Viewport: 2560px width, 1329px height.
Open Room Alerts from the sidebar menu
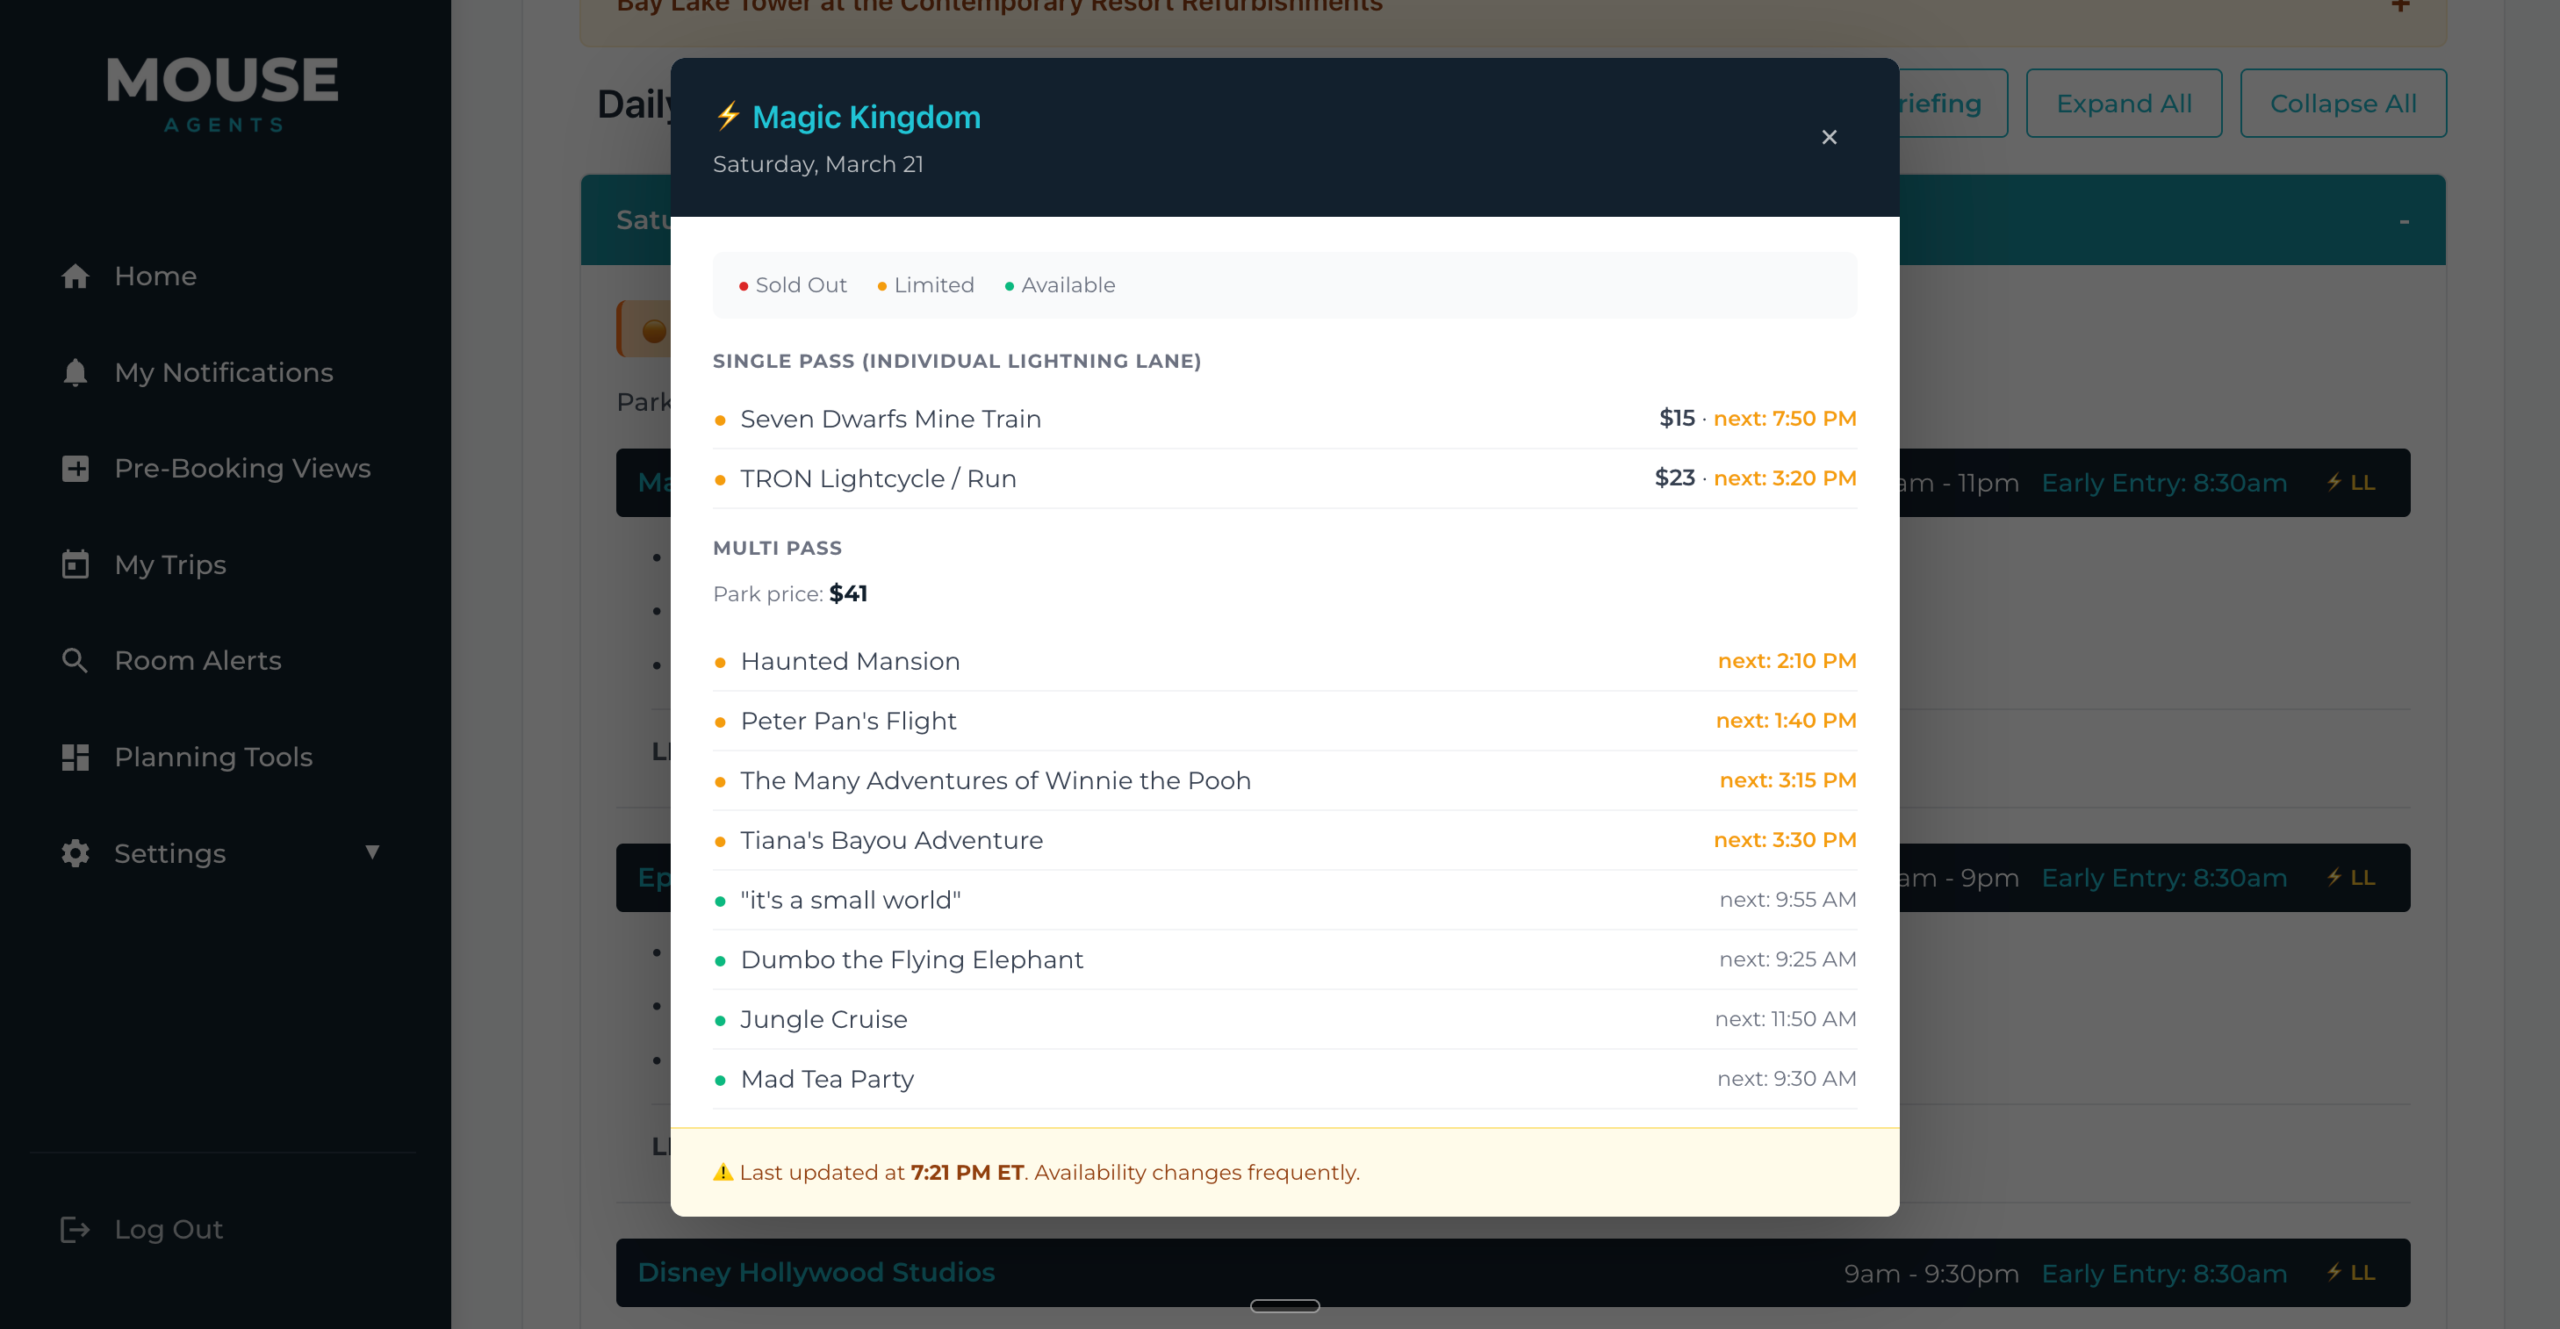[196, 660]
